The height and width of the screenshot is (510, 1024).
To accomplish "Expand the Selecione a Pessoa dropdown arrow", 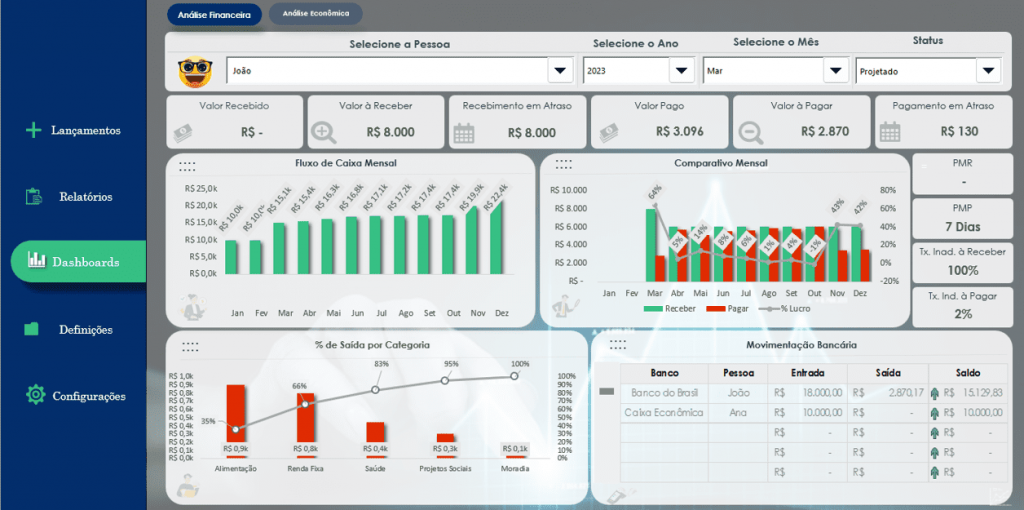I will [560, 71].
